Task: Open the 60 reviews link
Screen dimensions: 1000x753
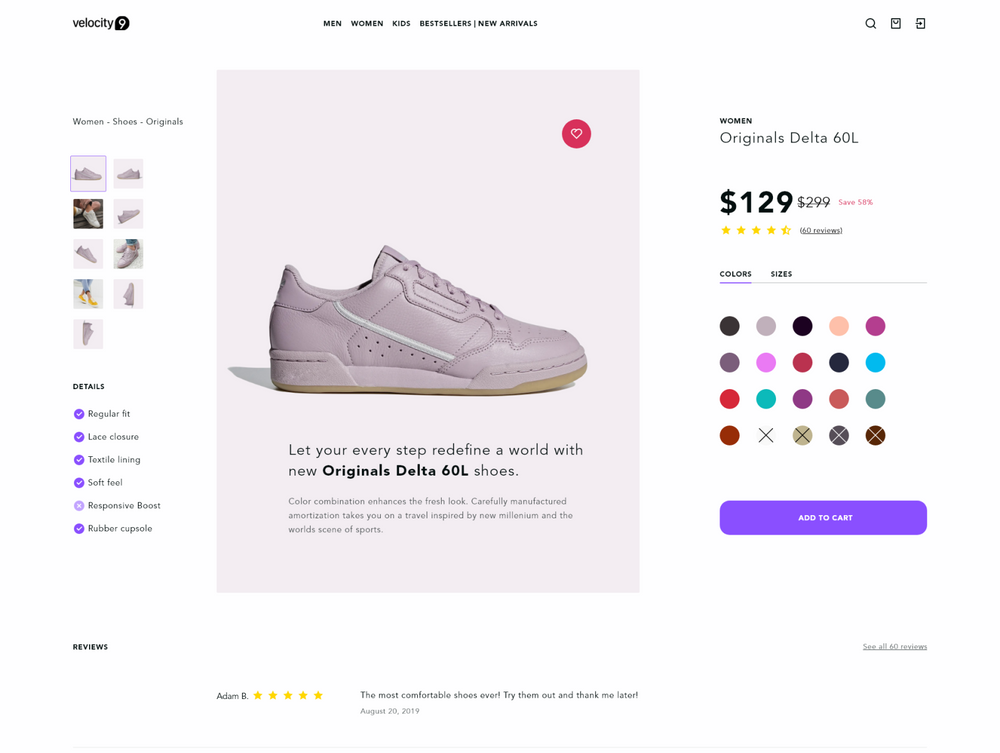Action: [821, 230]
